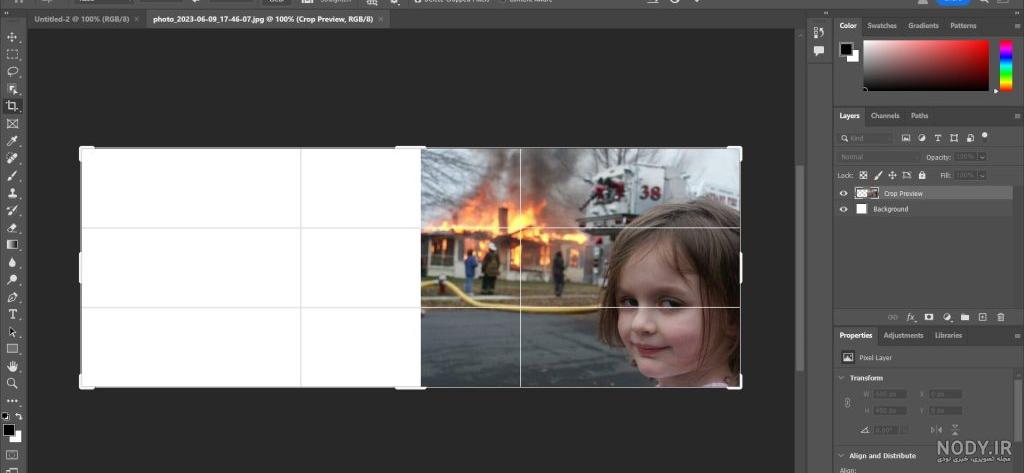Select the Horizontal Type tool
Viewport: 1024px width, 473px height.
(12, 314)
